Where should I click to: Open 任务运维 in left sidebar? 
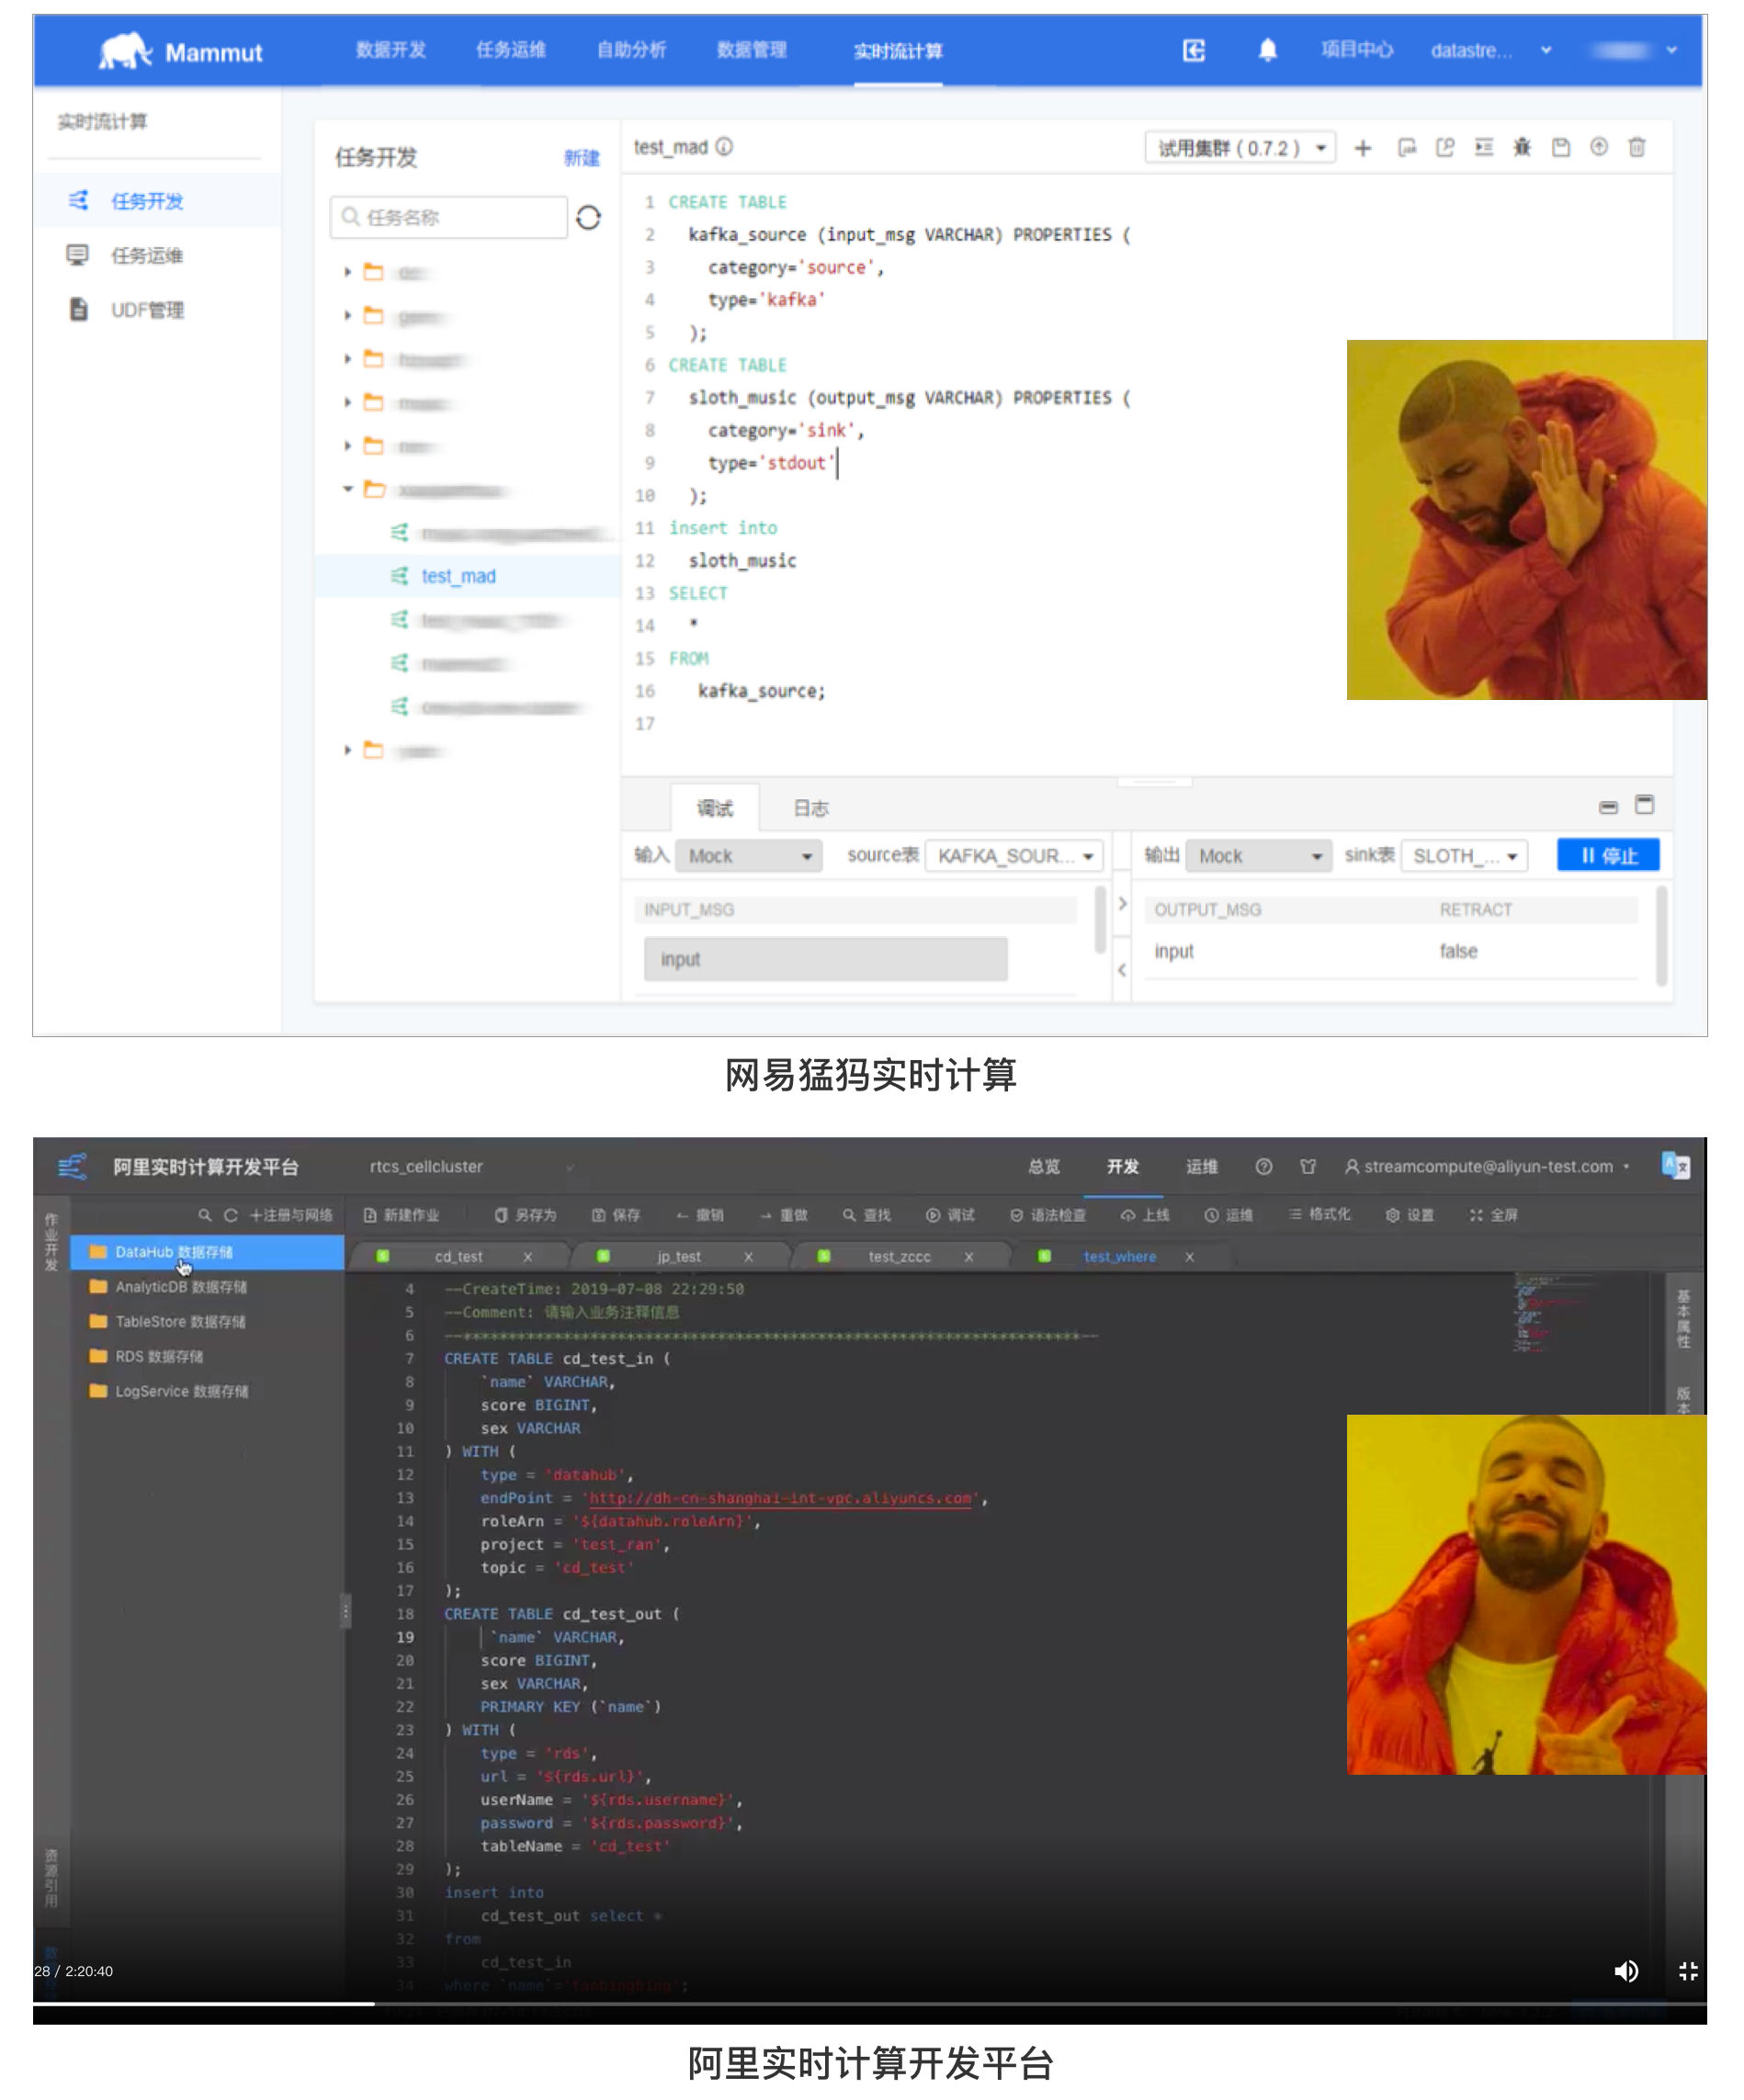click(147, 255)
